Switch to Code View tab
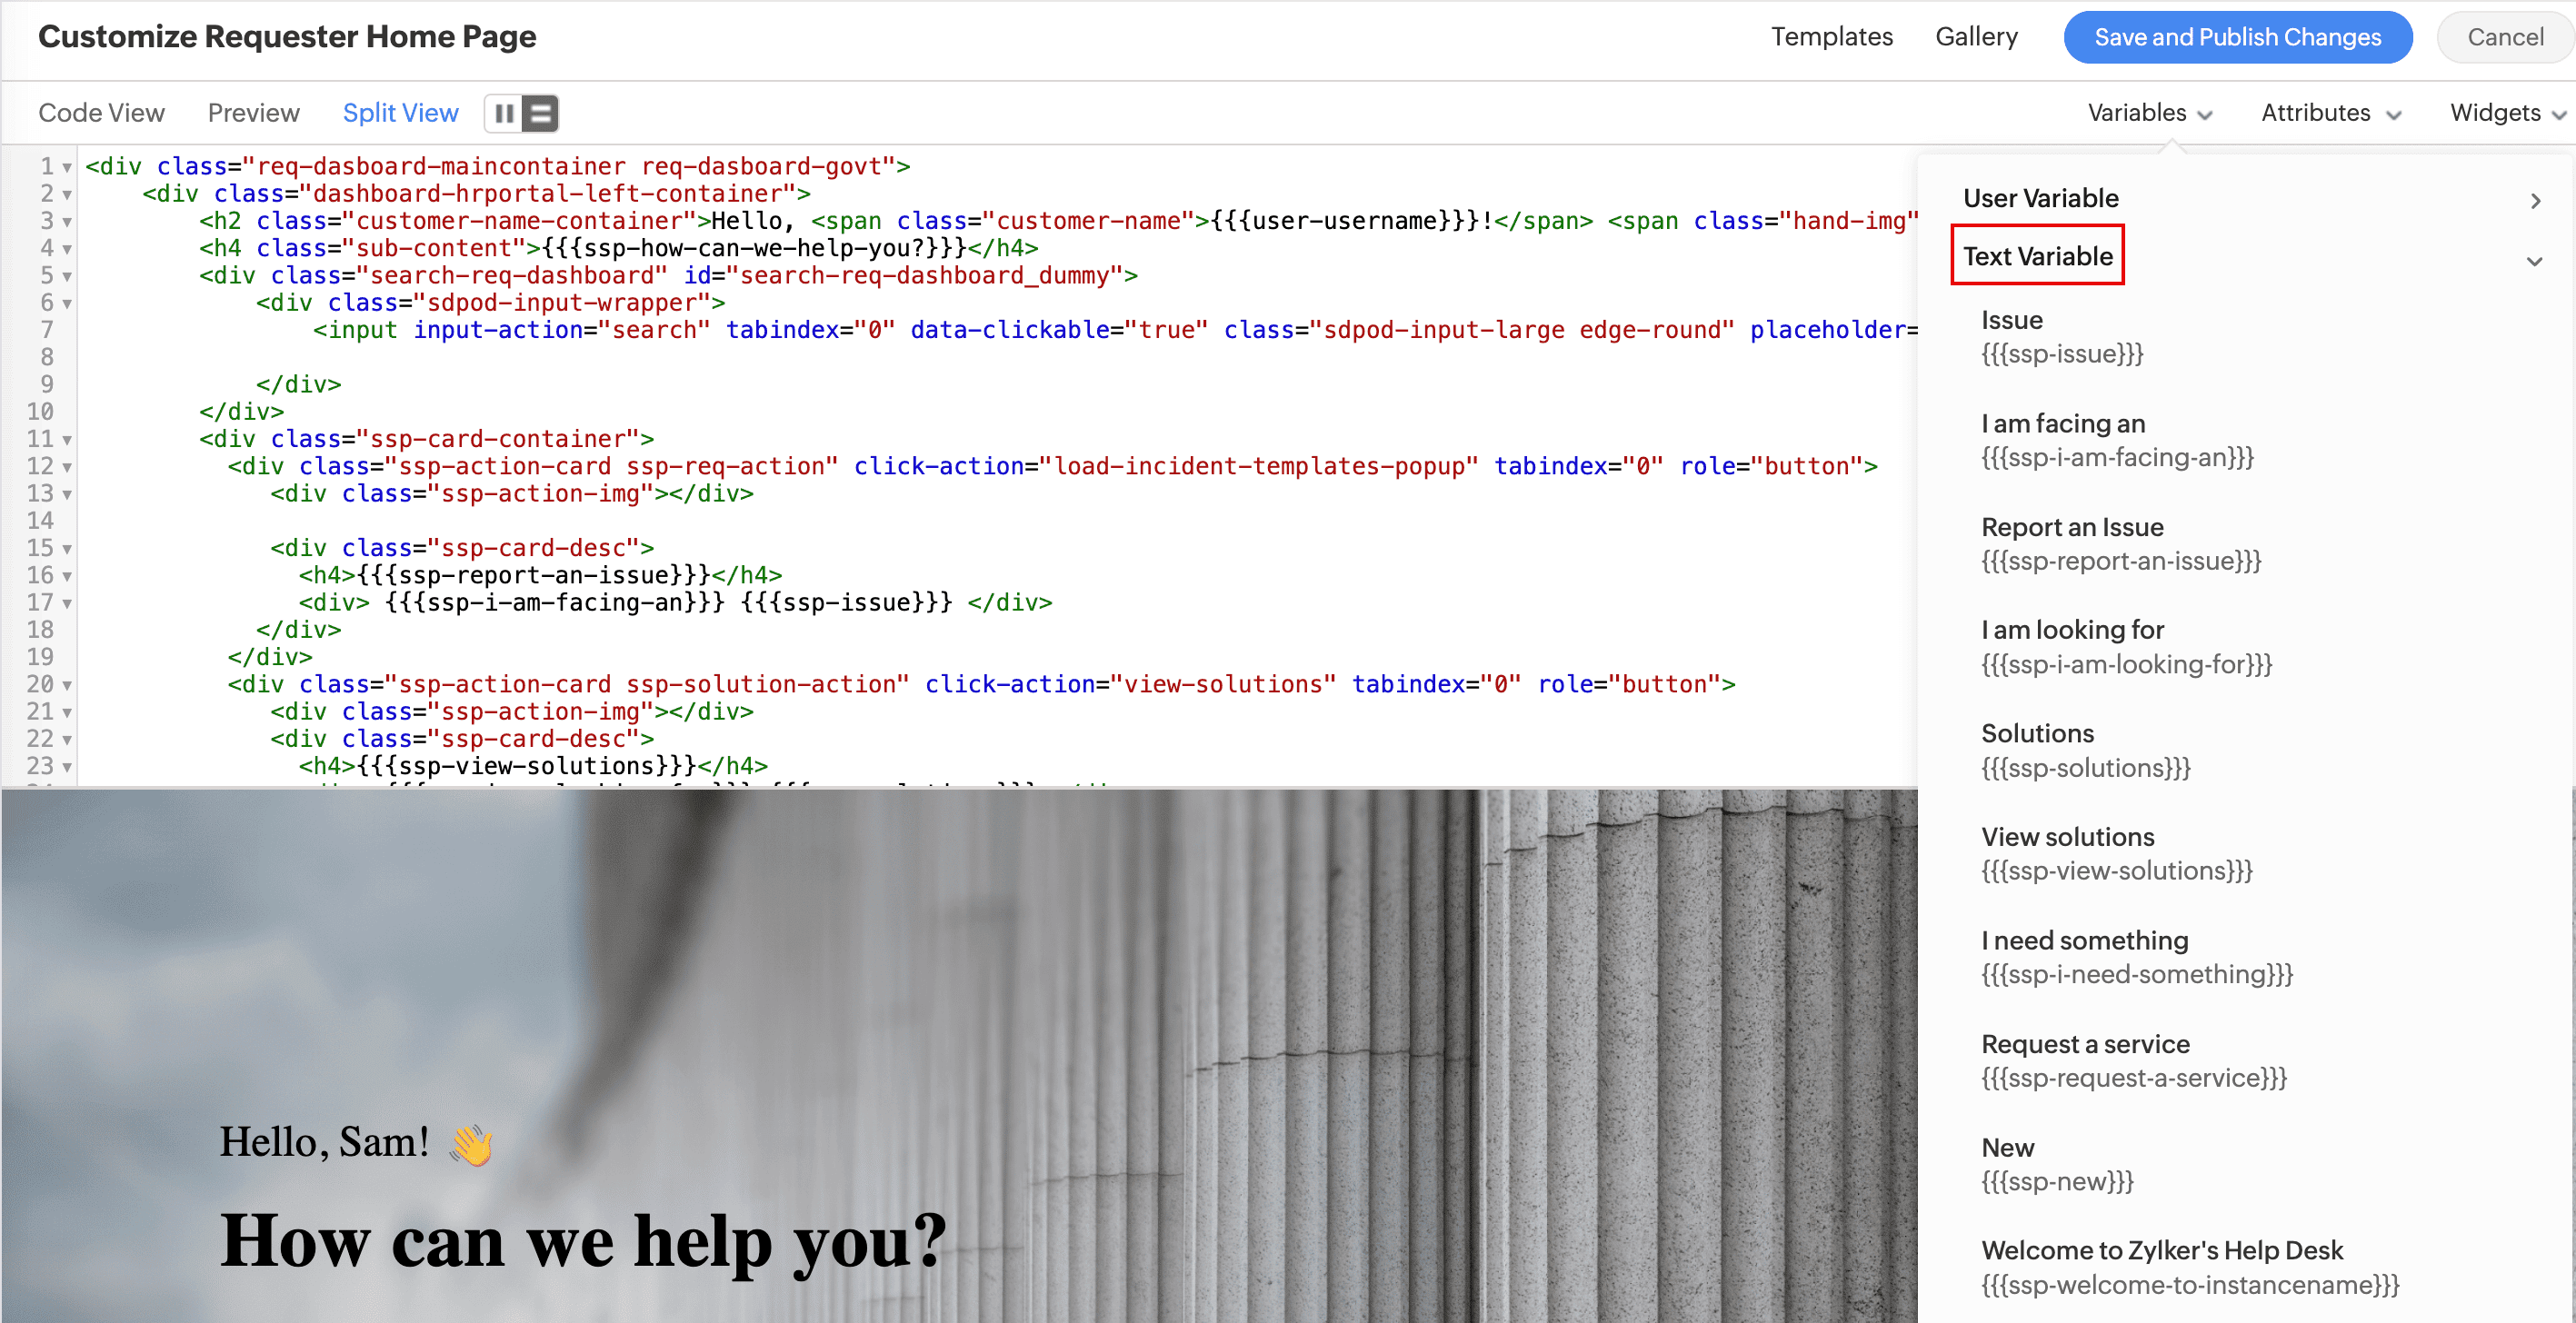 101,113
